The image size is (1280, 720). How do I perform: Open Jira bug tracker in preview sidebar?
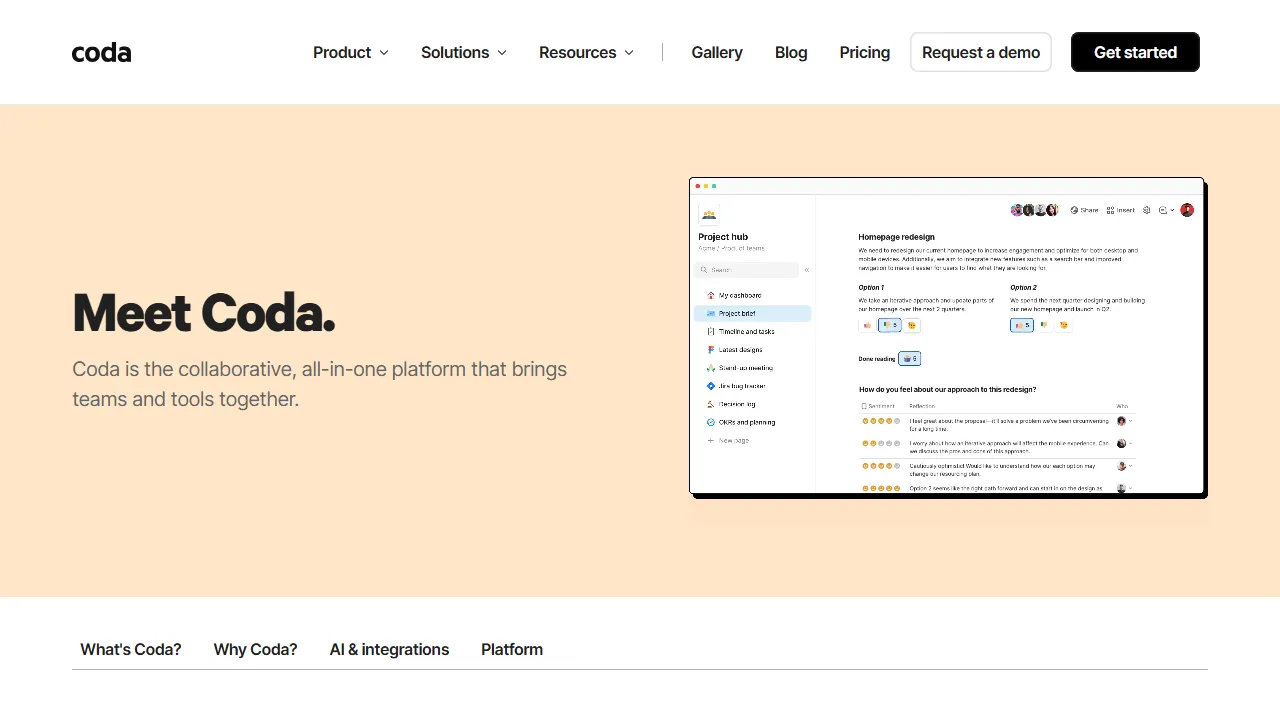[x=735, y=386]
